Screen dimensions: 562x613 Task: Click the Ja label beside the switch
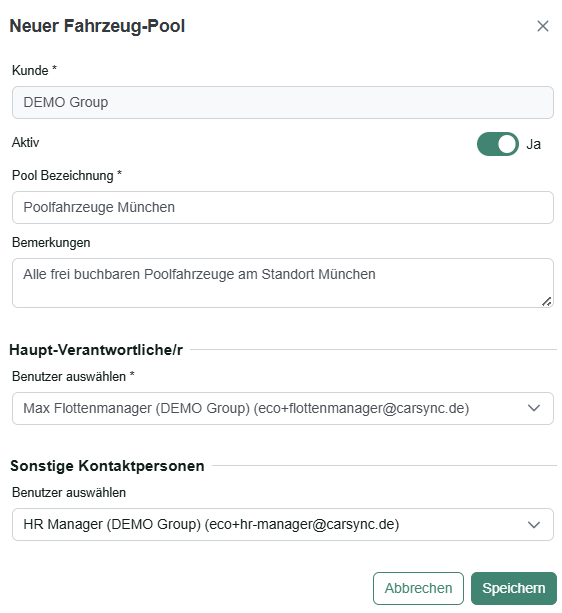pyautogui.click(x=533, y=144)
